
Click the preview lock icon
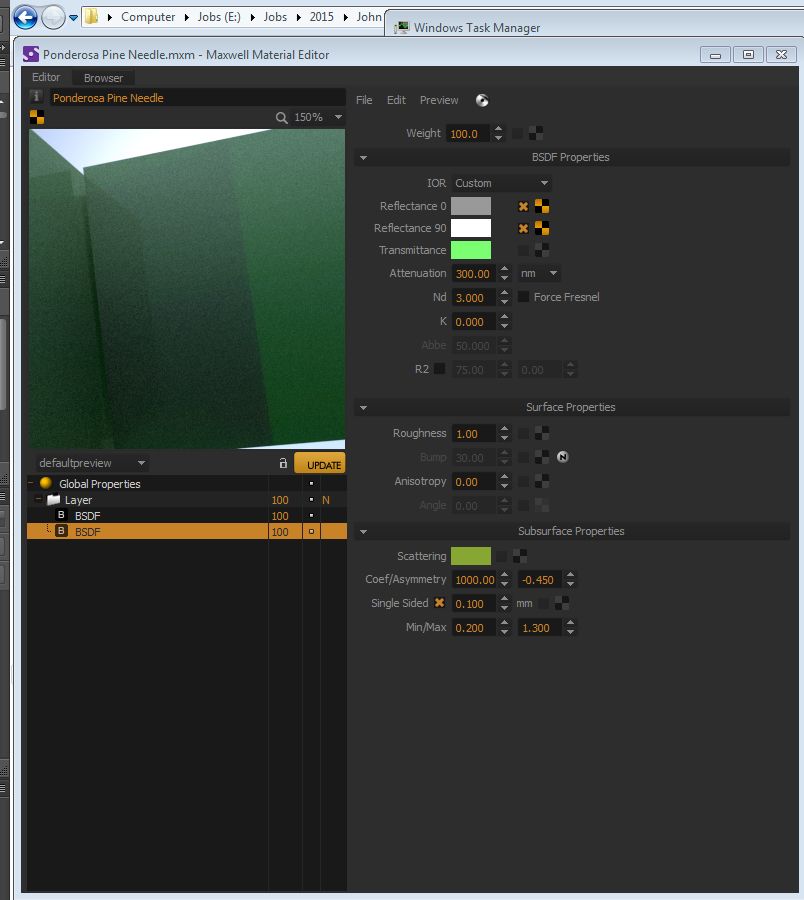click(283, 463)
